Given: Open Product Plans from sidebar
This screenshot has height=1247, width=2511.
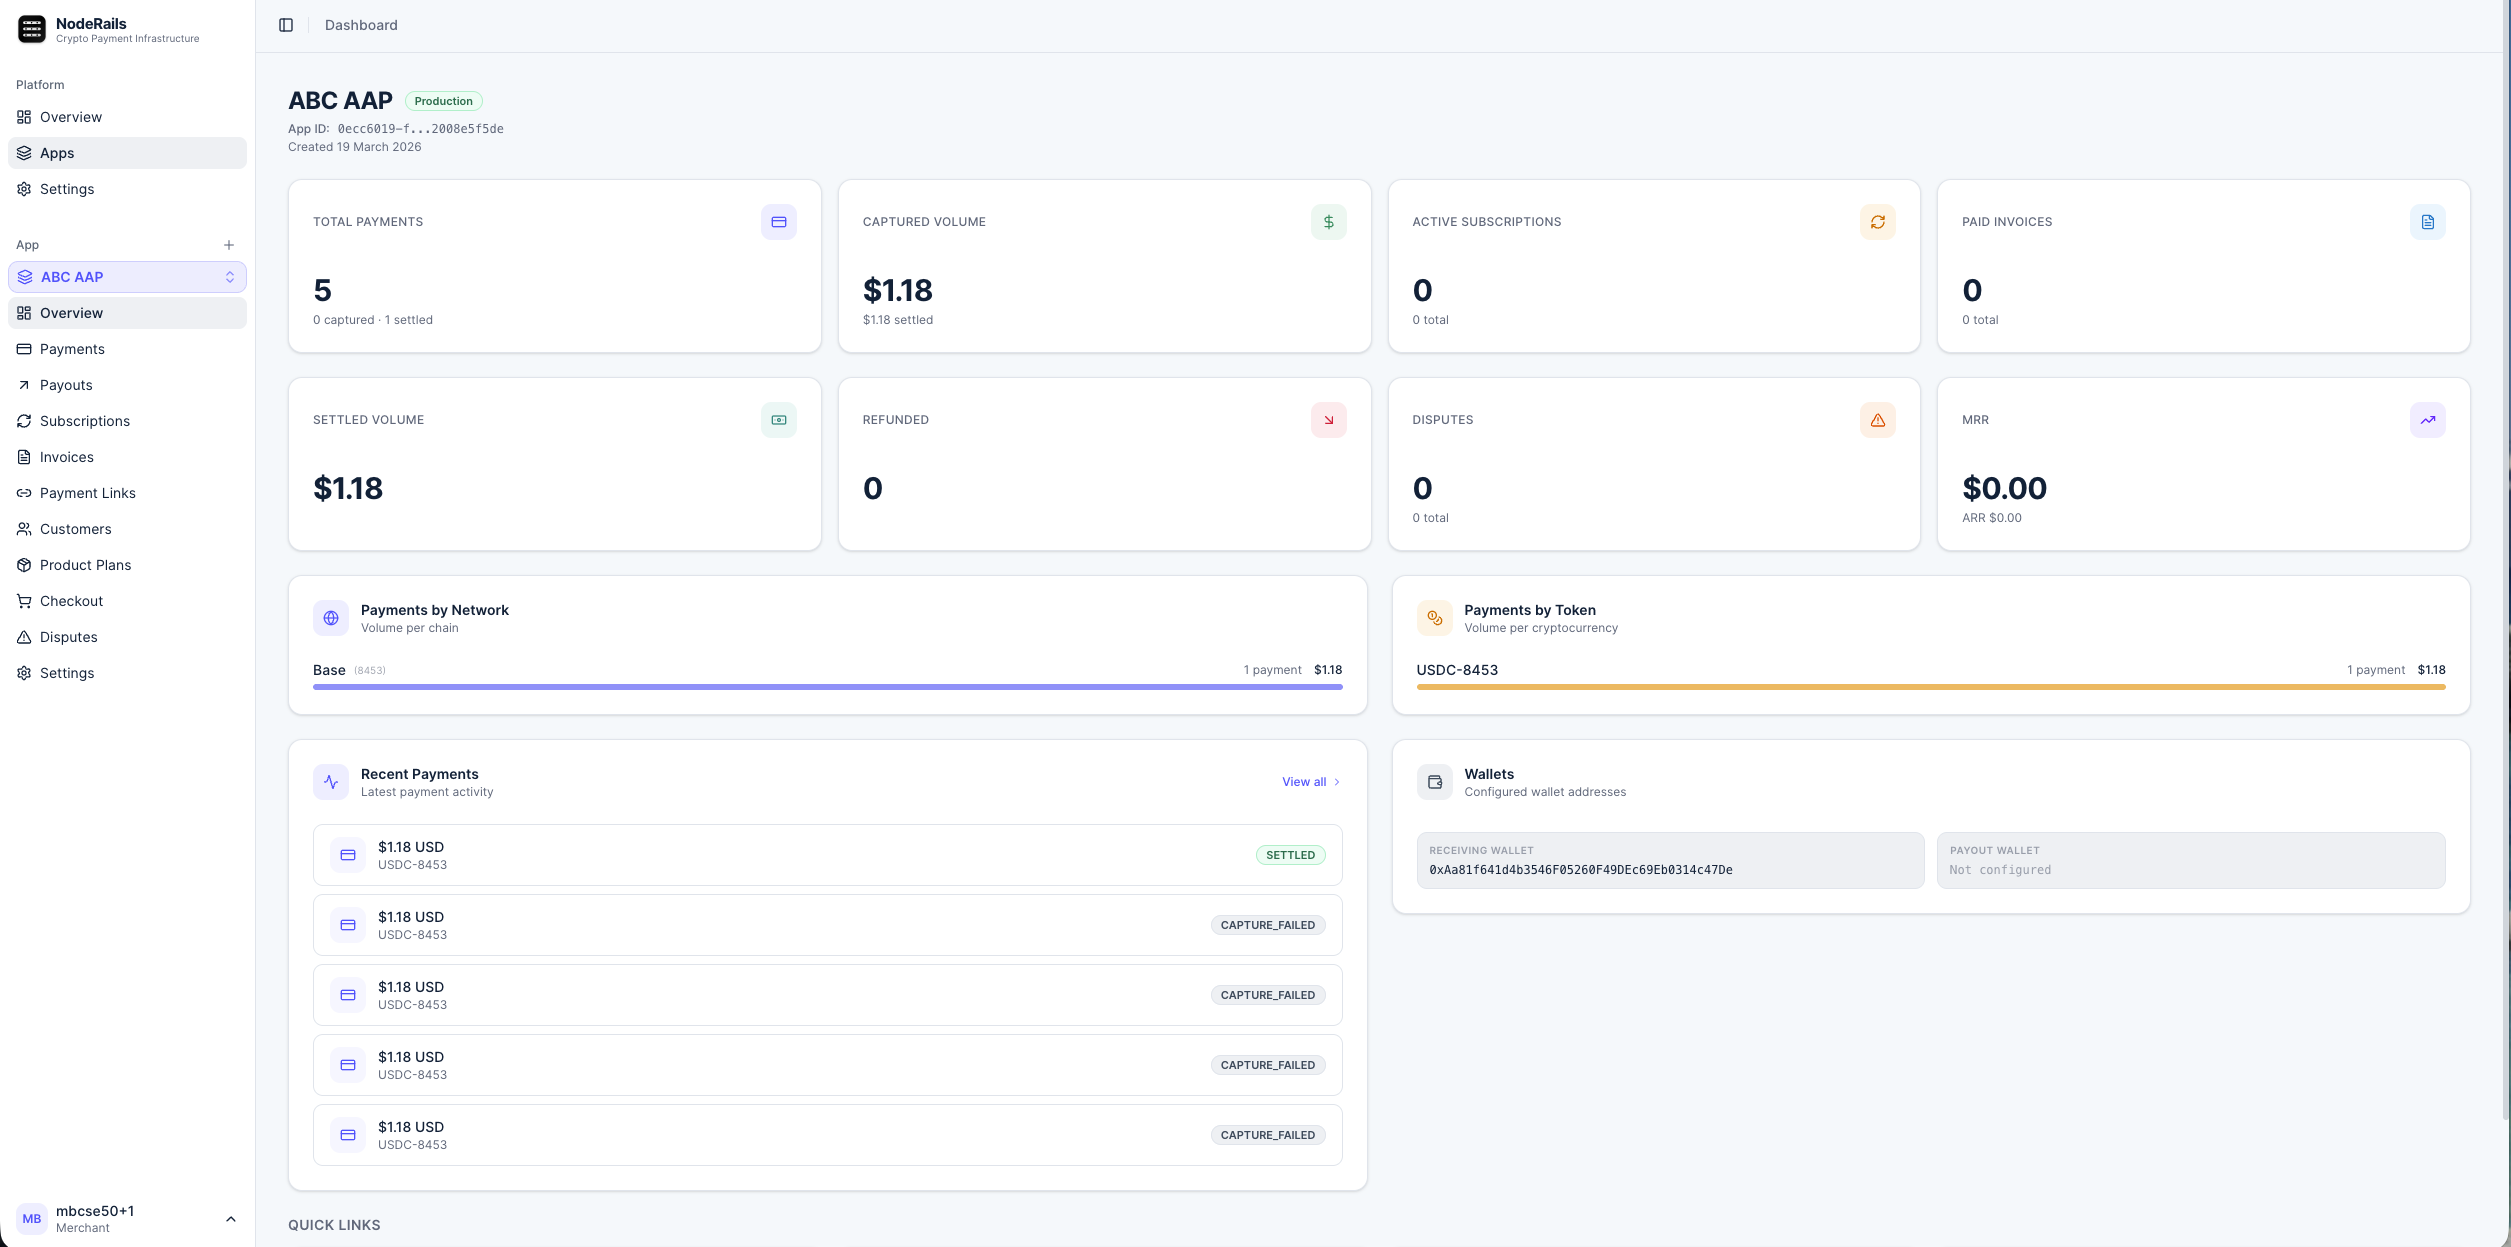Looking at the screenshot, I should 85,565.
